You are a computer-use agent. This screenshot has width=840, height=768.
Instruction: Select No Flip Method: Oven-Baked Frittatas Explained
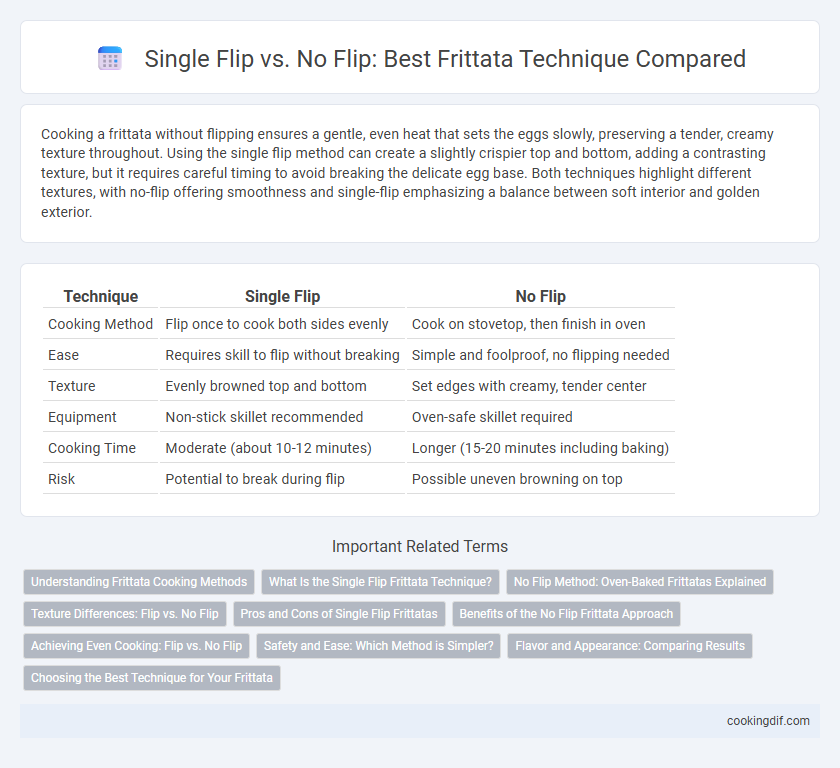tap(640, 582)
